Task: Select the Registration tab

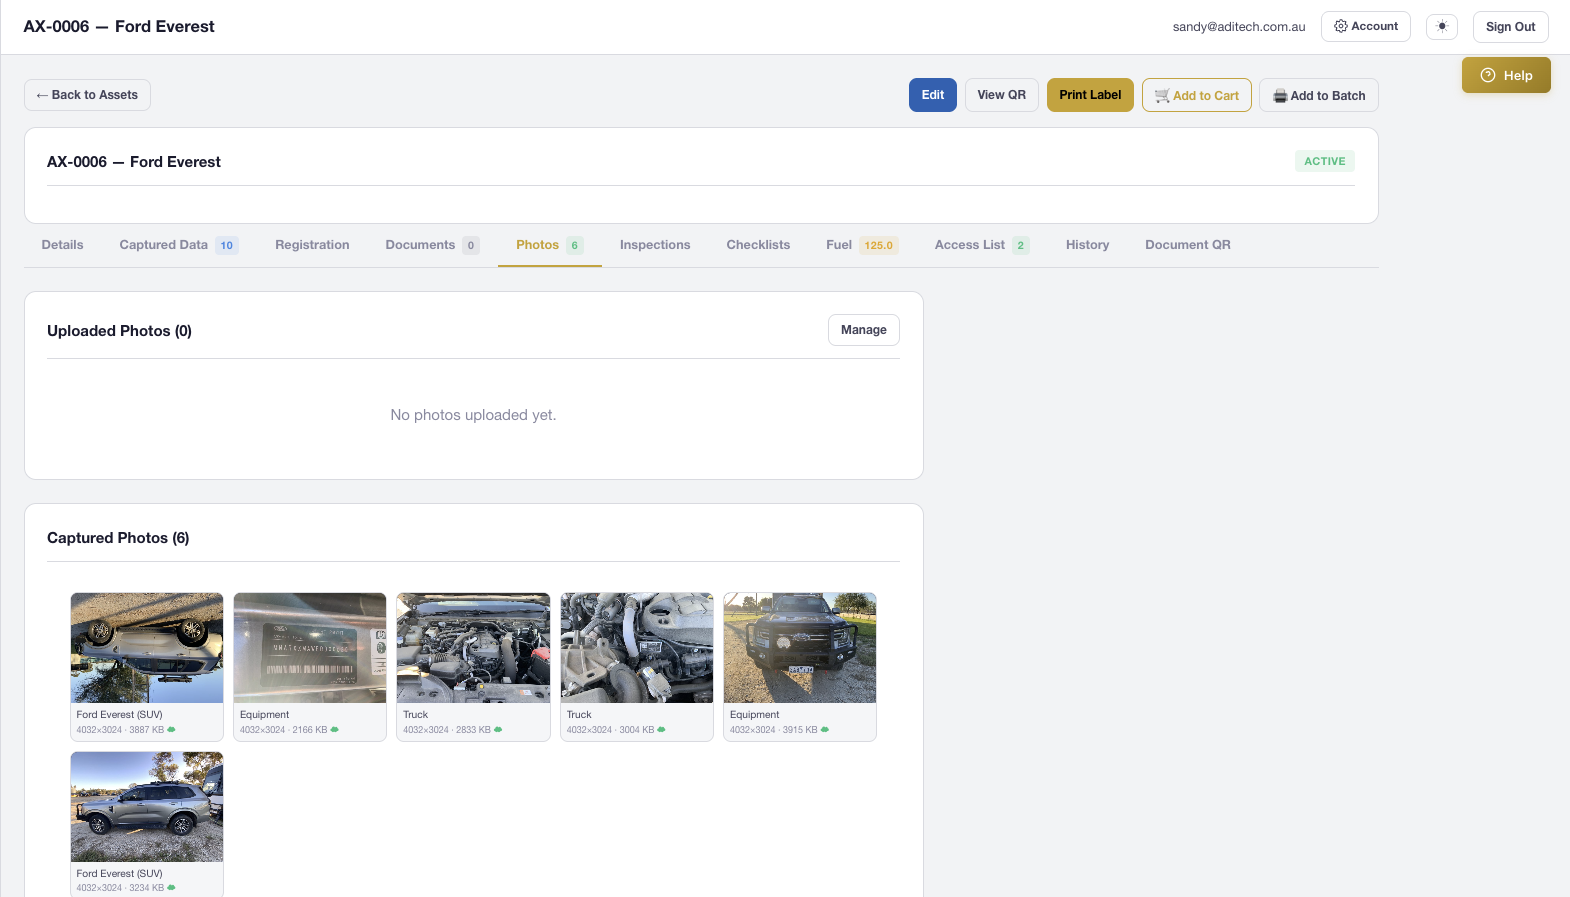Action: pyautogui.click(x=312, y=245)
